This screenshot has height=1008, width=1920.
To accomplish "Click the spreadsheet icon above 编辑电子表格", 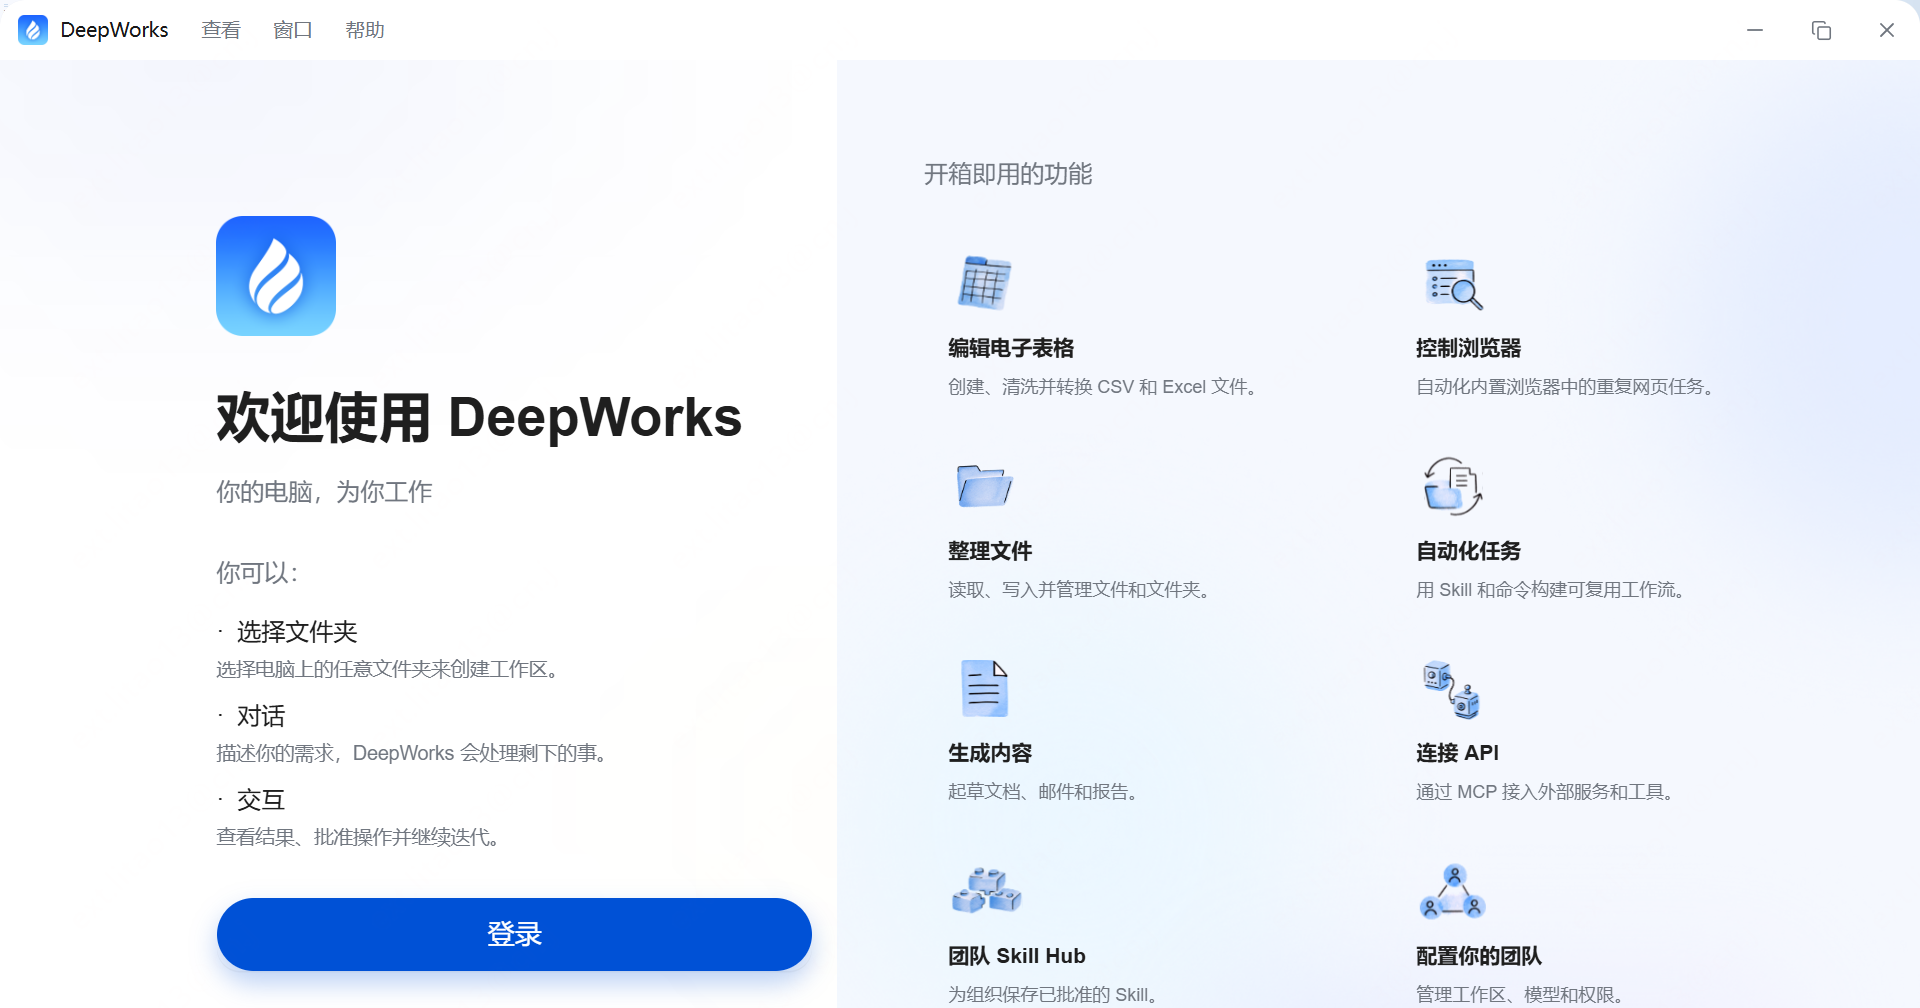I will click(984, 283).
